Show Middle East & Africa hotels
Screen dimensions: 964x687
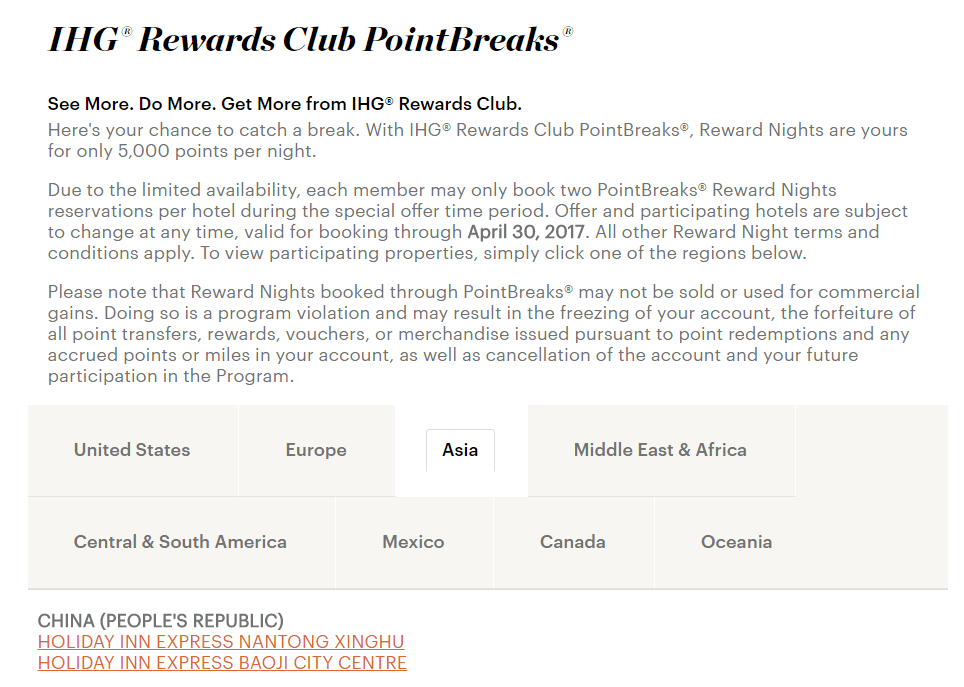pos(660,450)
